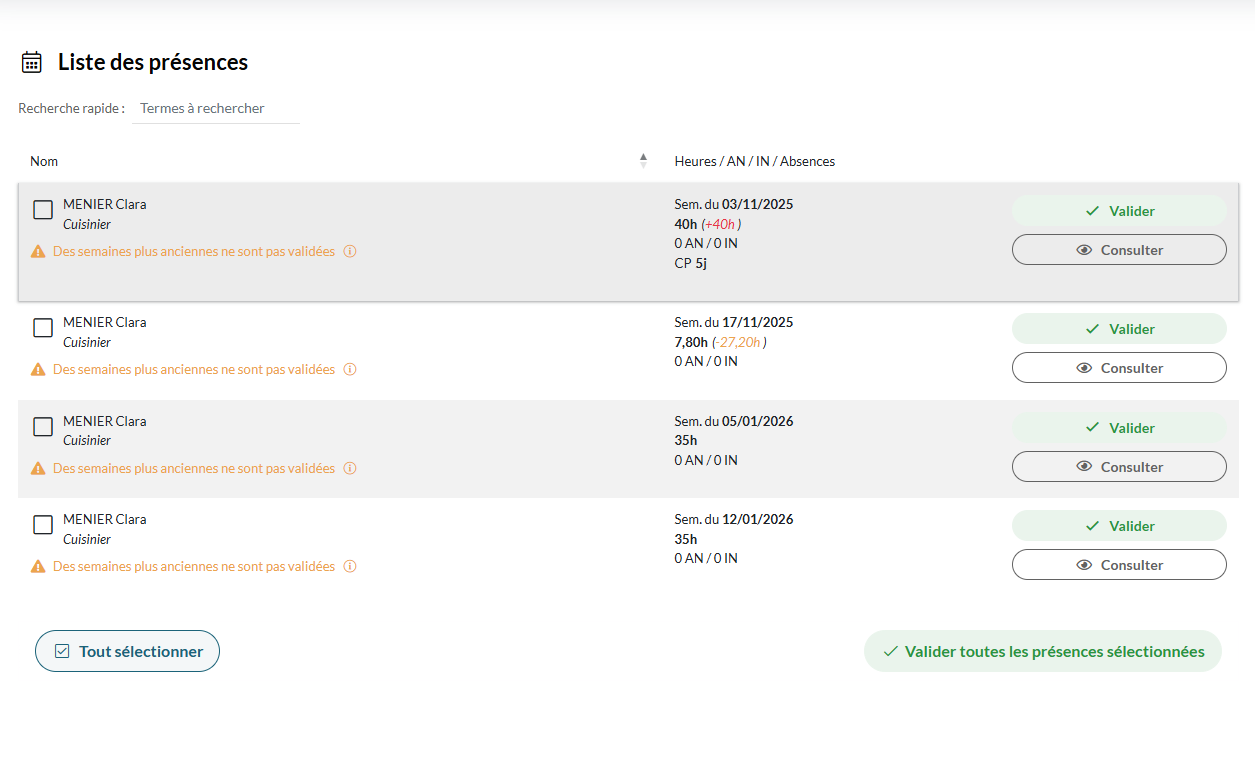
Task: Click warning triangle icon for week 03/11/2025
Action: 38,252
